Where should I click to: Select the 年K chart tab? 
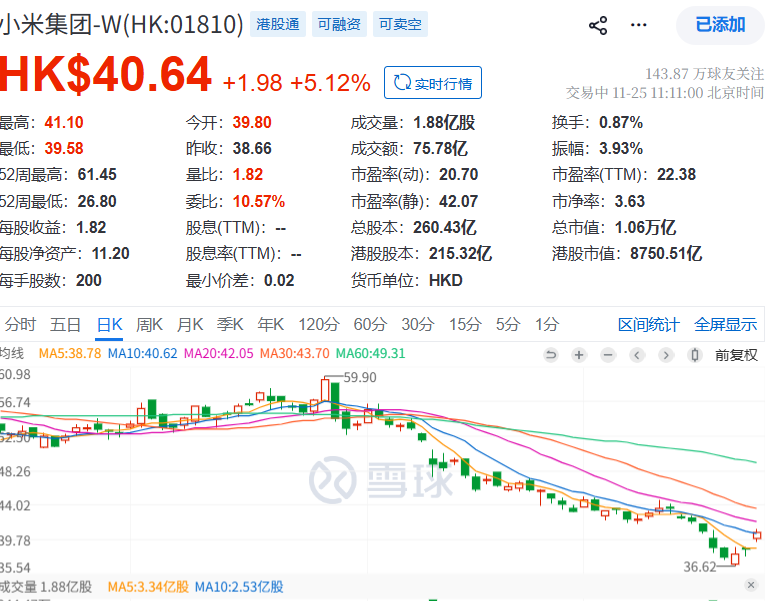point(270,324)
